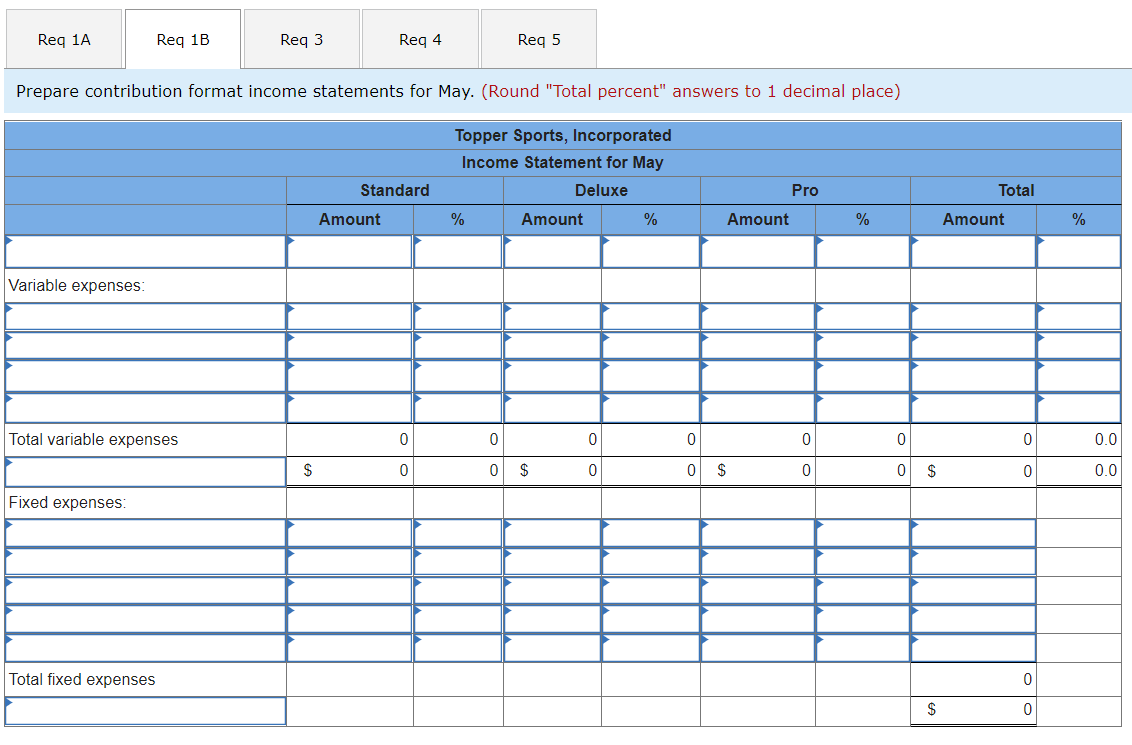Image resolution: width=1132 pixels, height=745 pixels.
Task: Switch to the Req 1A tab
Action: tap(64, 40)
